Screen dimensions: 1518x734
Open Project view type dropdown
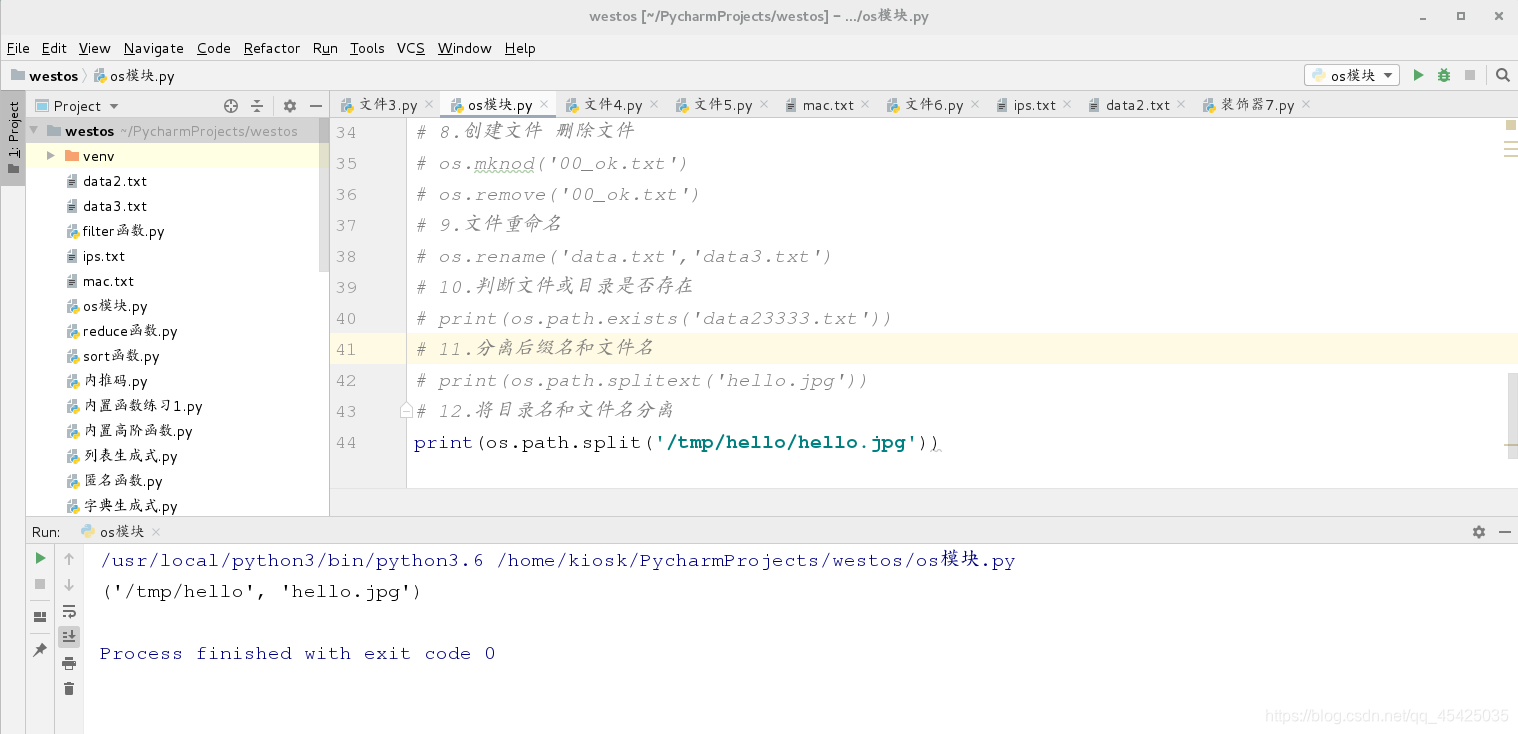click(114, 106)
